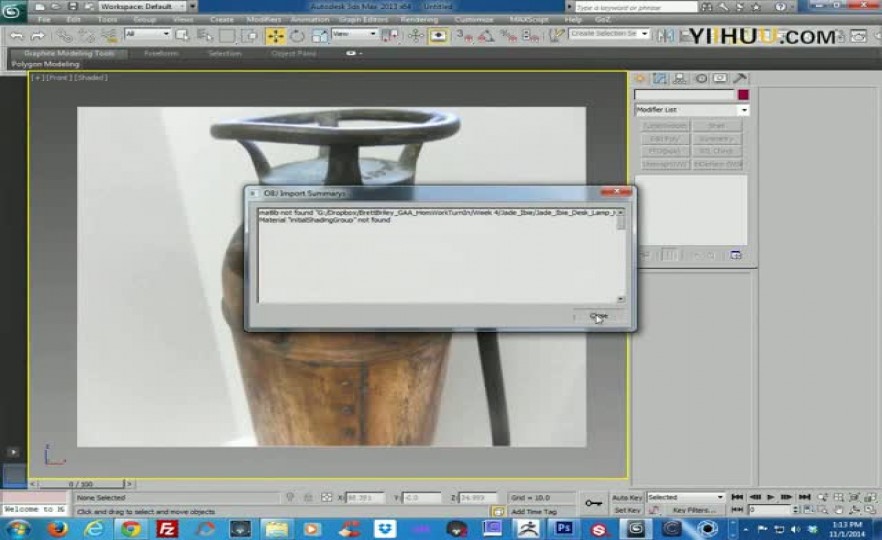Open the selection filter dropdown showing All
Screen dimensions: 882x540
(147, 34)
